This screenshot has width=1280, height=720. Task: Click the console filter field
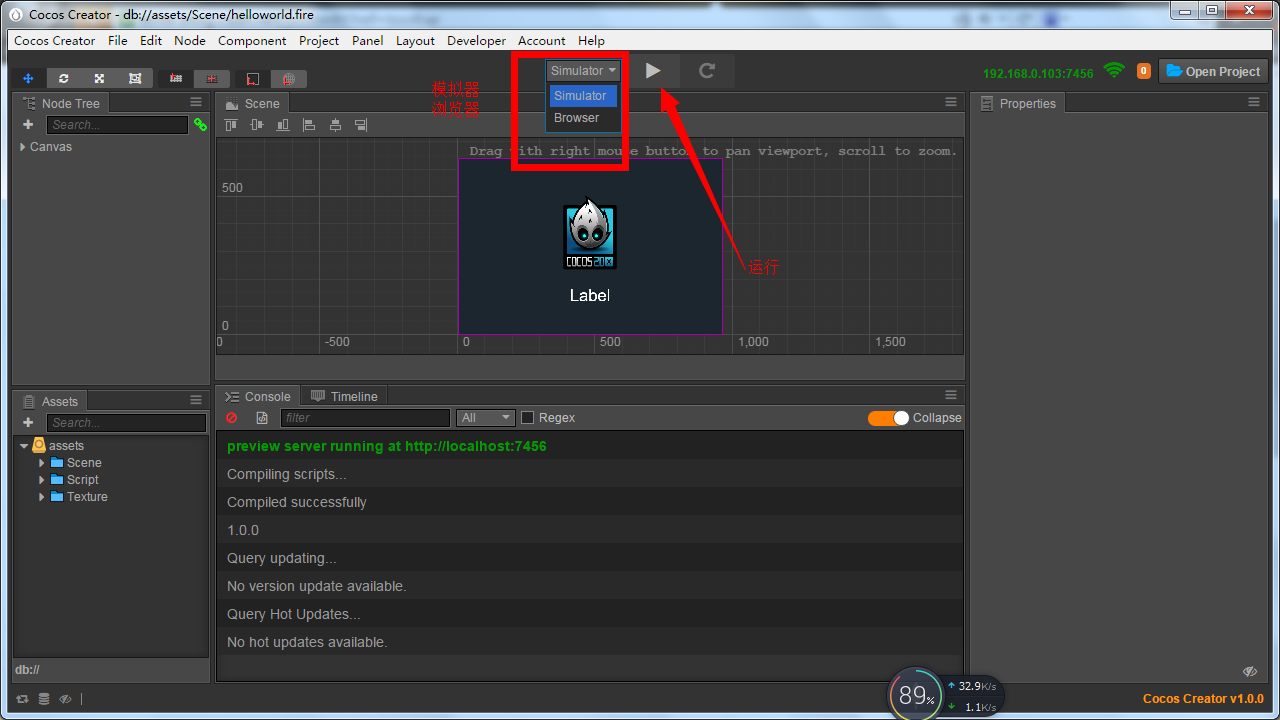coord(365,418)
